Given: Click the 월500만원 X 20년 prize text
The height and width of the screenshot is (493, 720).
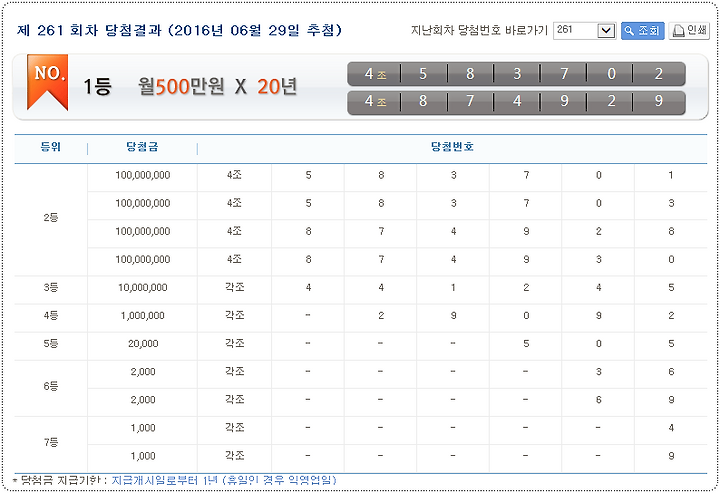Looking at the screenshot, I should pyautogui.click(x=217, y=86).
